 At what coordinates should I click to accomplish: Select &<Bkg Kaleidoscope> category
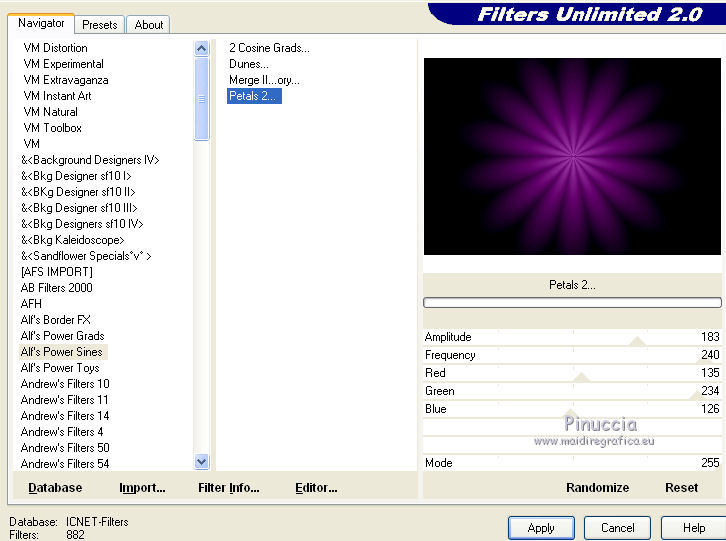[73, 239]
